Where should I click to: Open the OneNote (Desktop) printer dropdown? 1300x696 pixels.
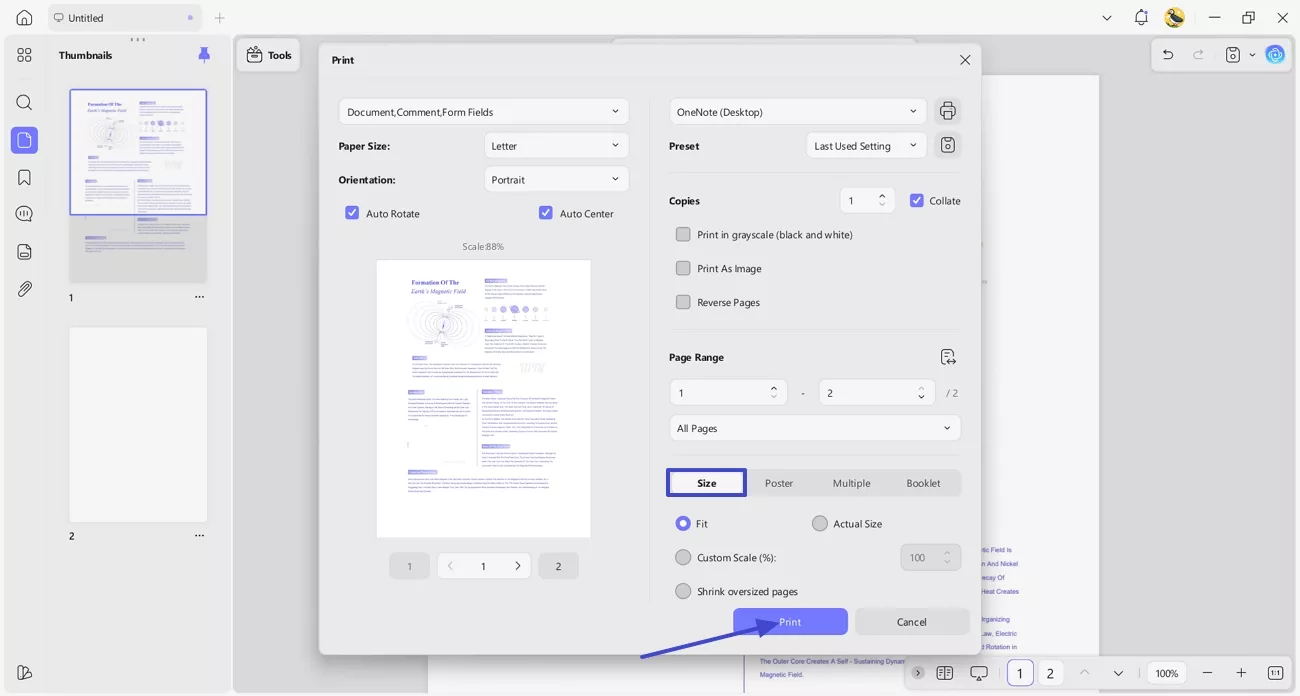click(x=798, y=112)
